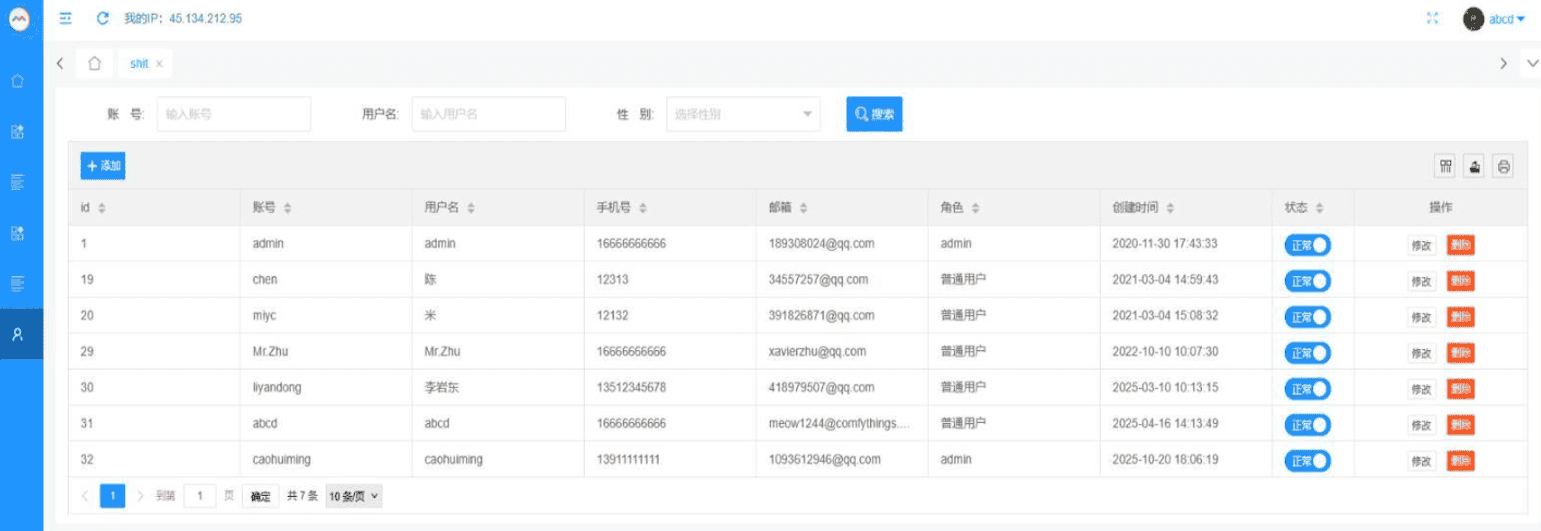Click the table export icon
This screenshot has width=1541, height=531.
(1474, 166)
